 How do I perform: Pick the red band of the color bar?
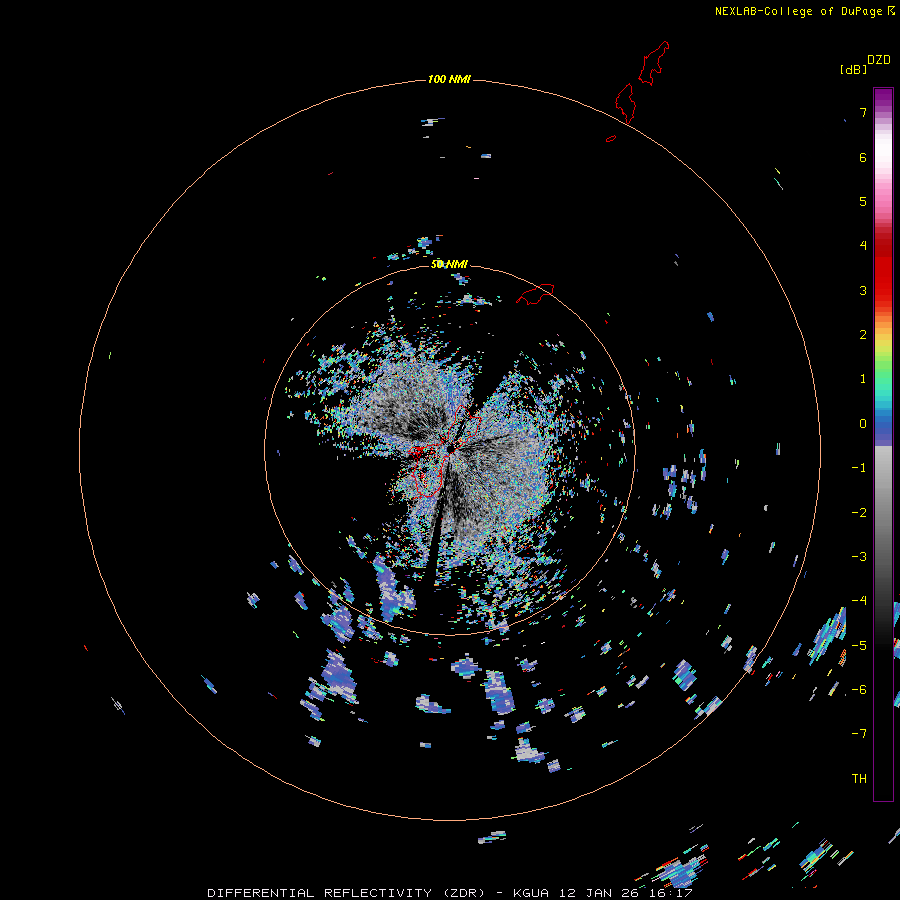(883, 276)
